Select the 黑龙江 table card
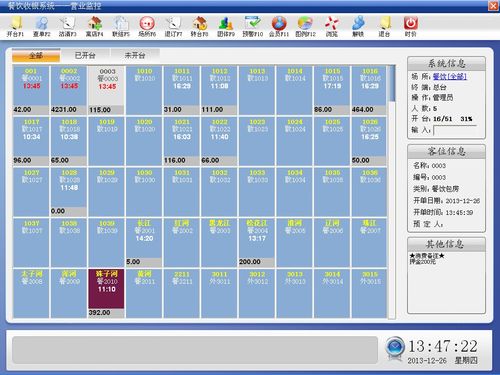The image size is (500, 375). [219, 242]
